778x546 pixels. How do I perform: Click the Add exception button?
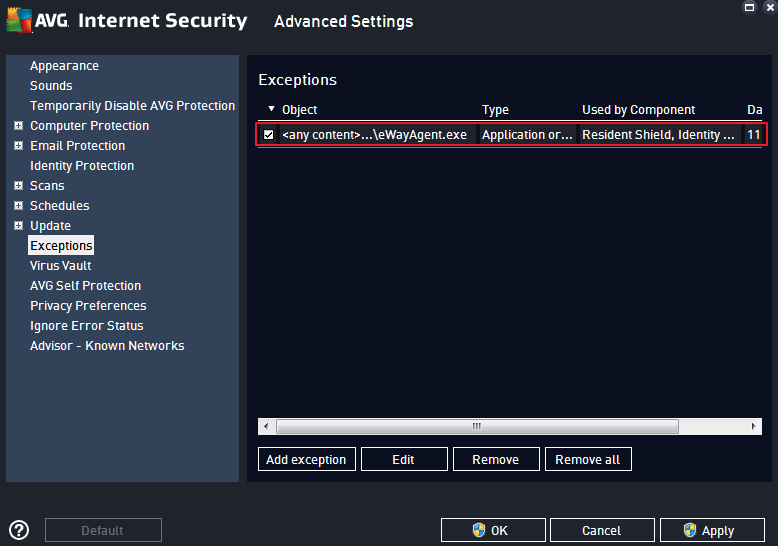307,460
